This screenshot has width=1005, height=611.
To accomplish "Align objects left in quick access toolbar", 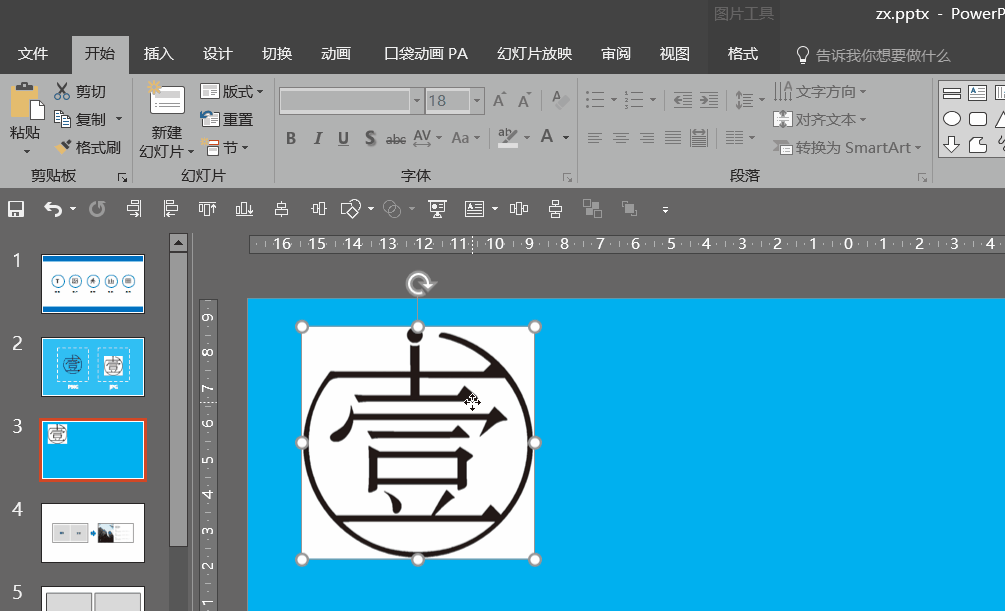I will (x=170, y=209).
